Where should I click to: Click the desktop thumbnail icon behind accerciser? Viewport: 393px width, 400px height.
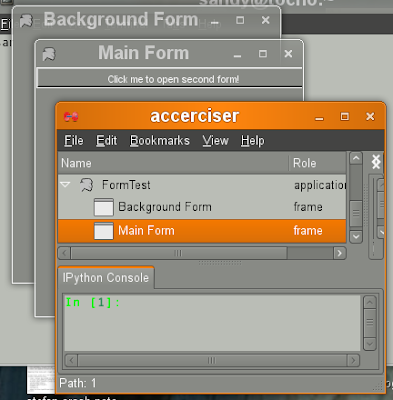click(x=41, y=379)
